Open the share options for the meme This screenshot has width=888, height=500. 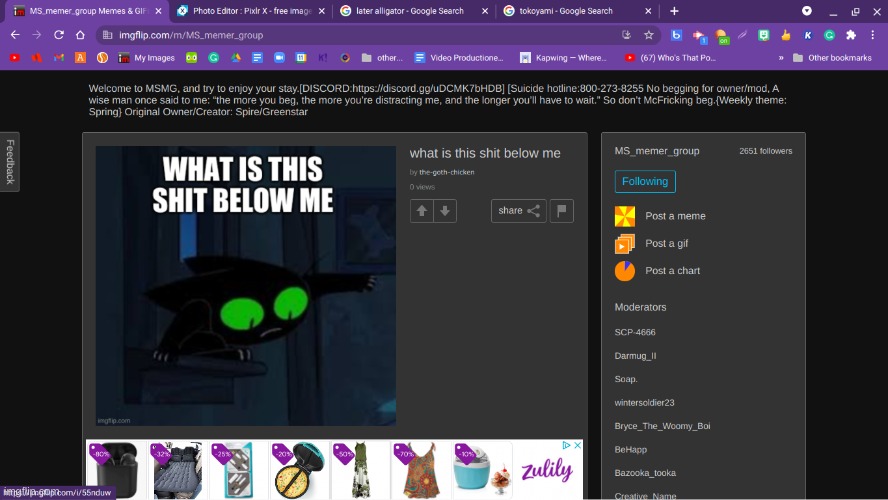tap(518, 211)
